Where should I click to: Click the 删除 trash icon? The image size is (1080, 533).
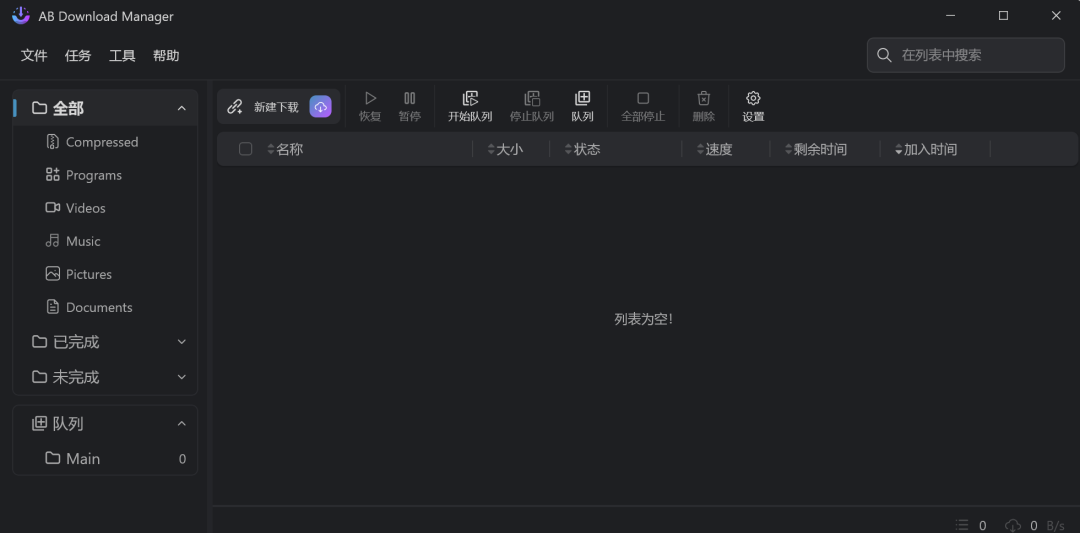tap(703, 98)
